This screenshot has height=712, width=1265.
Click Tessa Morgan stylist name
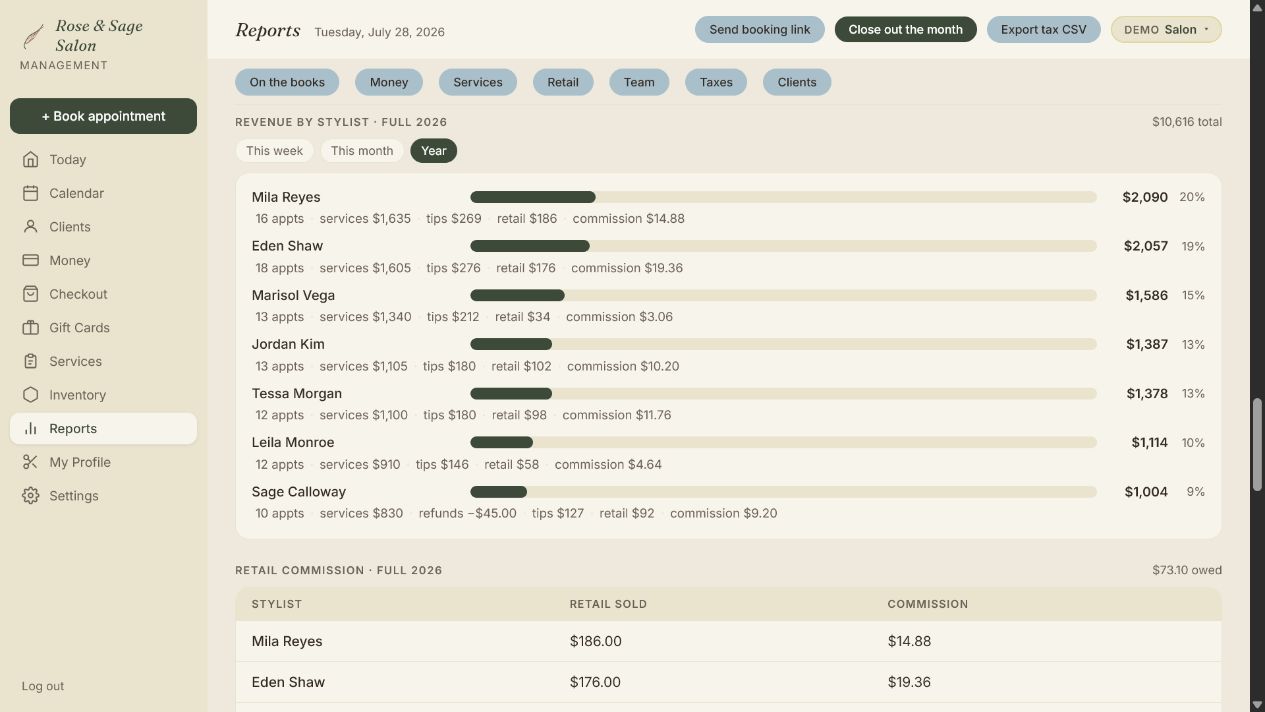point(297,393)
